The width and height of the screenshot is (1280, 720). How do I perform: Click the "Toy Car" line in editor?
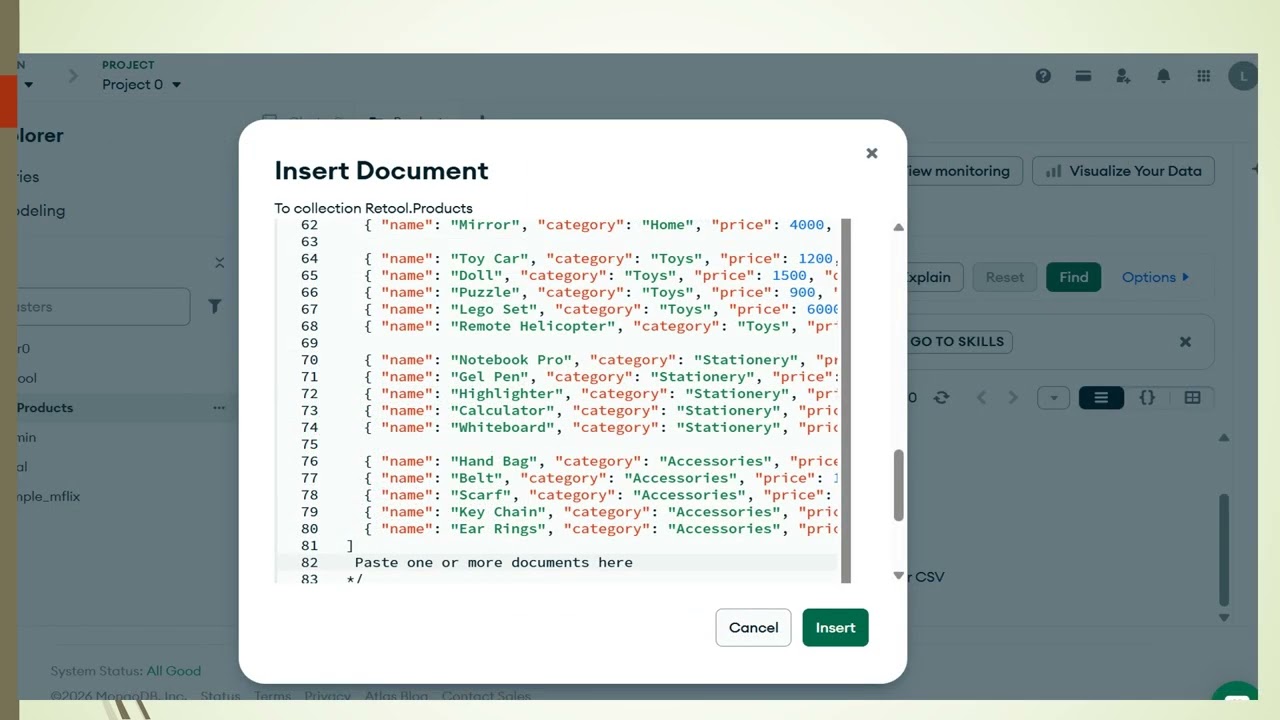click(600, 258)
